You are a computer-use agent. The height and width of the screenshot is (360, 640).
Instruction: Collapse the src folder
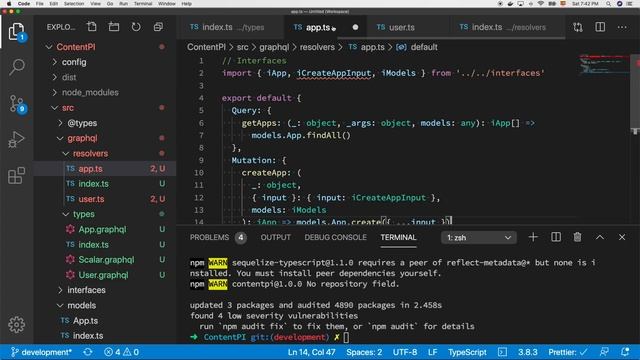coord(68,108)
